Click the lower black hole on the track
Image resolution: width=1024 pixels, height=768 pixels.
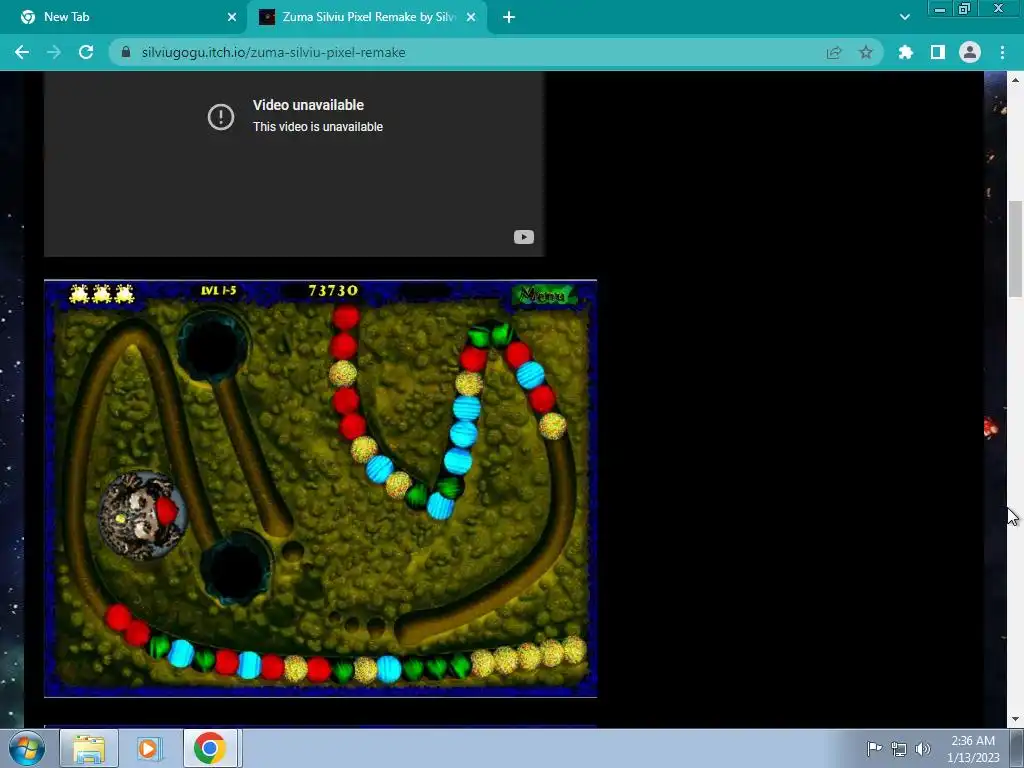(236, 568)
